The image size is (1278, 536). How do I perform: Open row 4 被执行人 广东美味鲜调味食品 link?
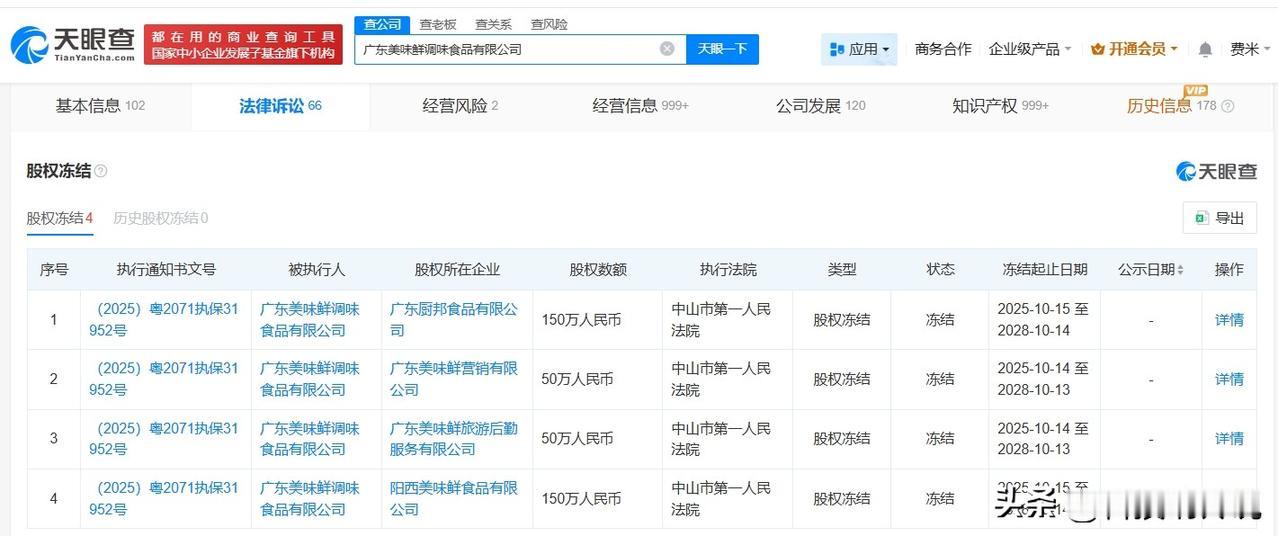309,498
